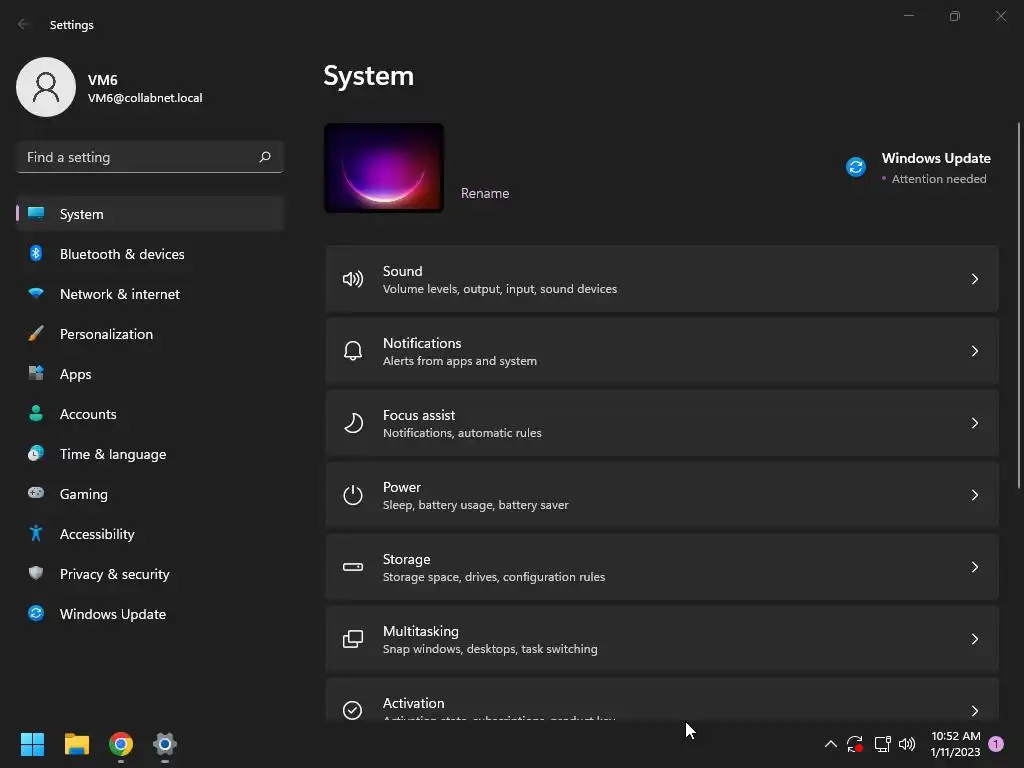Screen dimensions: 1024x768
Task: Expand Multitasking via its chevron
Action: coord(974,639)
